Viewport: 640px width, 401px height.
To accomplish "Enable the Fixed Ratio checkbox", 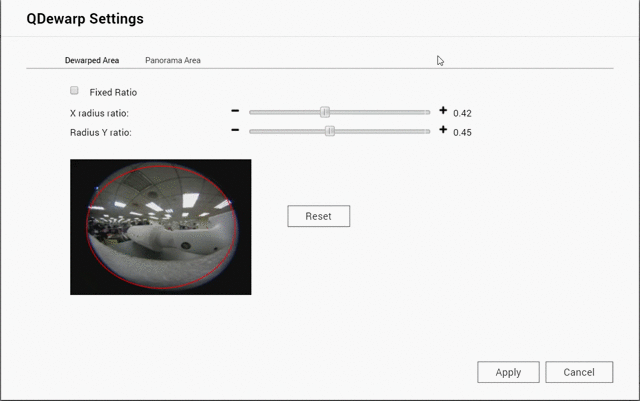I will pos(75,91).
